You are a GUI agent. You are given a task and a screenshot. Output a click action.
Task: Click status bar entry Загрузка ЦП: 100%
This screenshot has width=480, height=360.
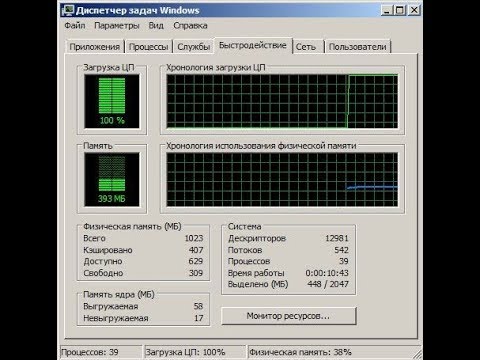point(195,352)
